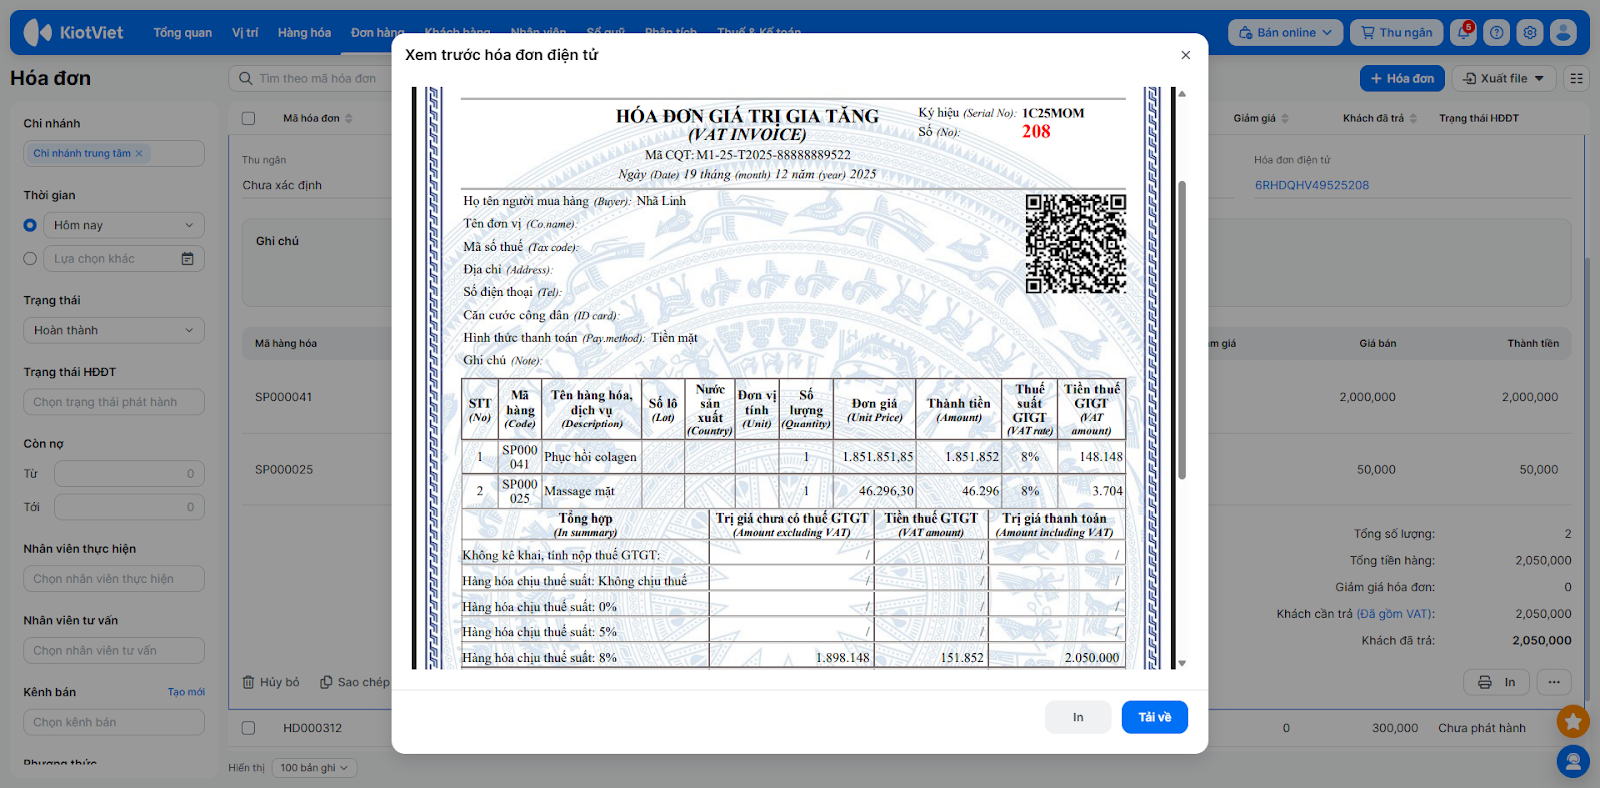Screen dimensions: 1600x788
Task: Click product code SP000025
Action: click(284, 469)
